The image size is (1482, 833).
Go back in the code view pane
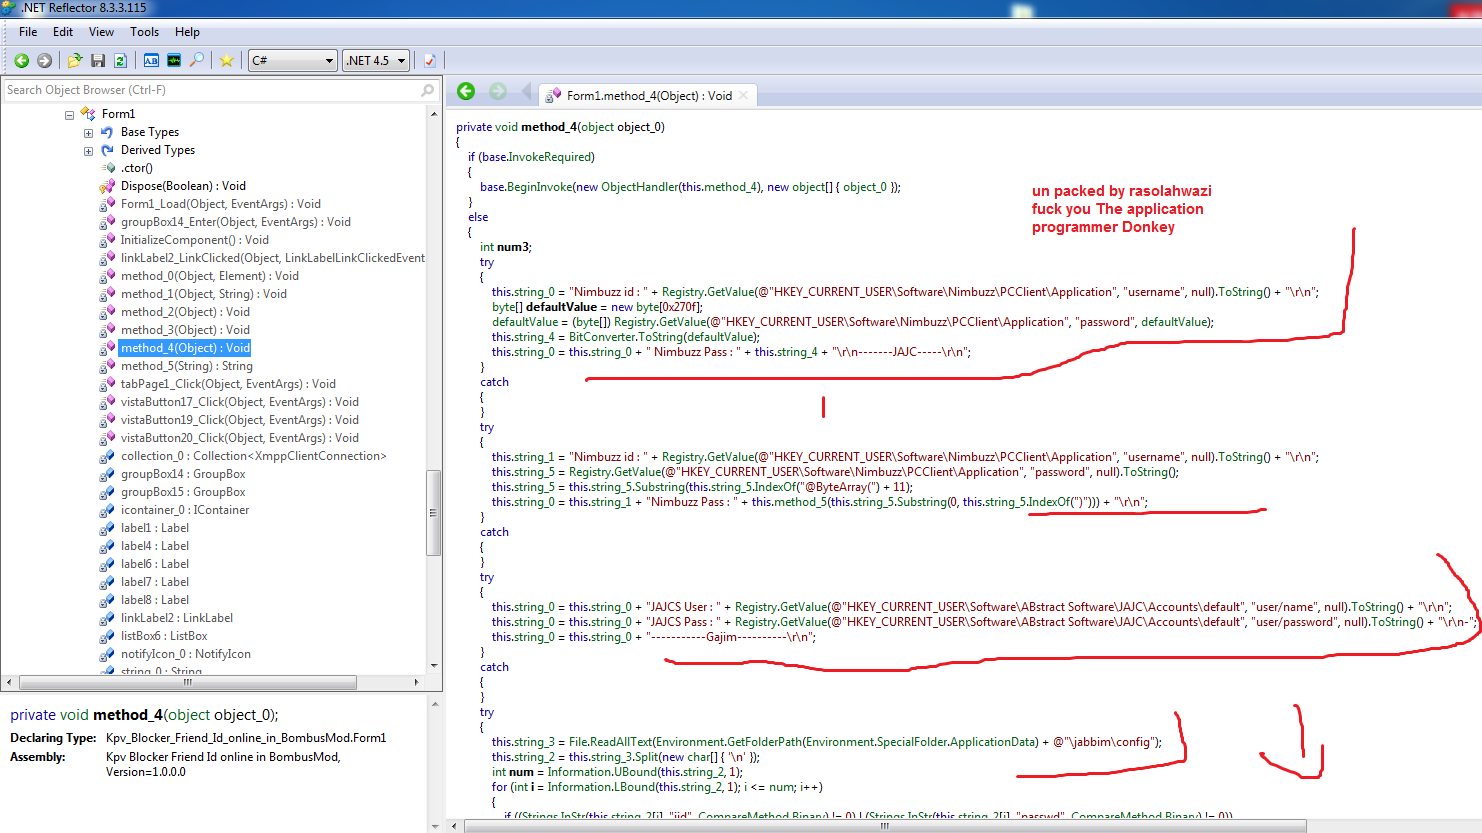466,92
